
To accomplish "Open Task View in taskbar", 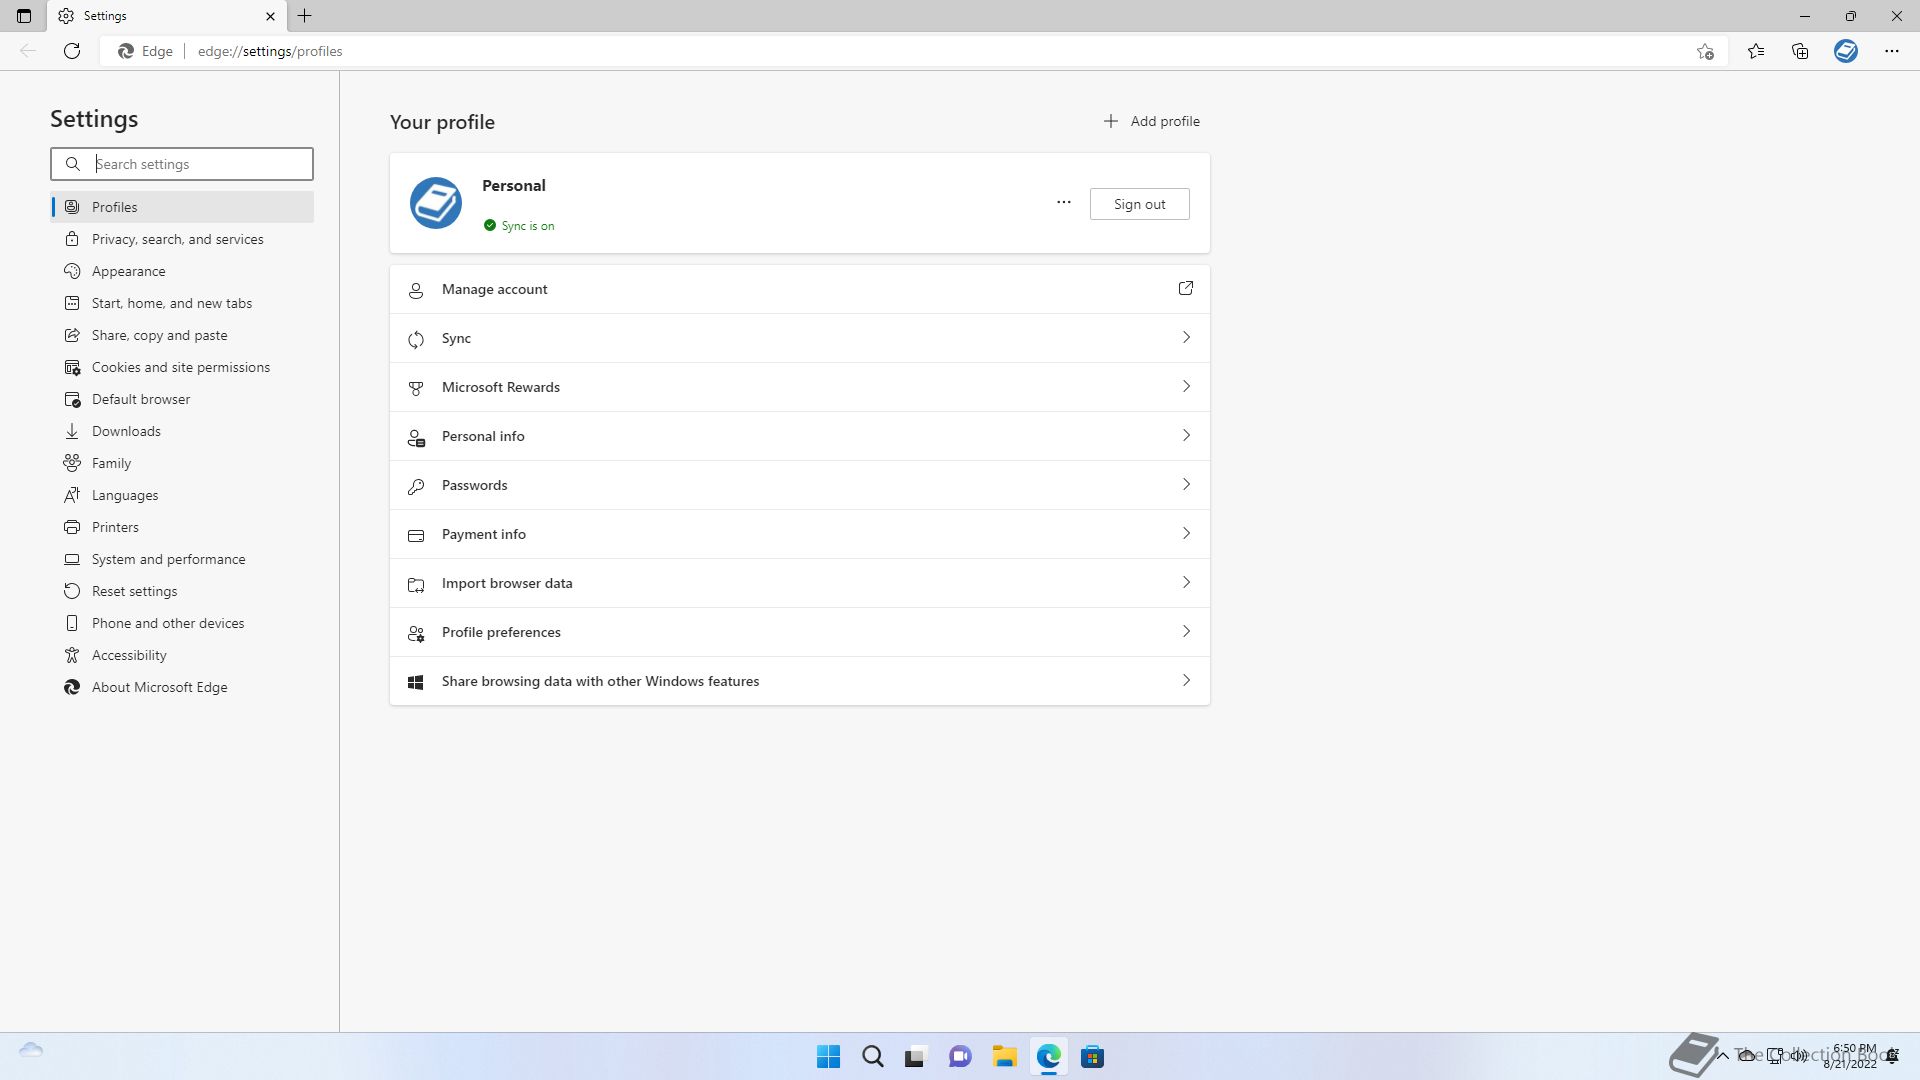I will click(x=915, y=1057).
